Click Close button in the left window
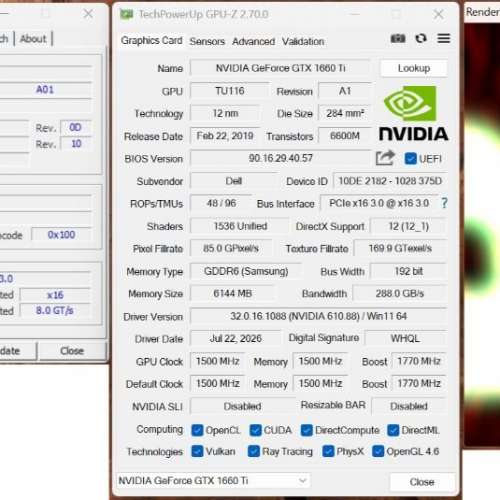Viewport: 500px width, 500px height. coord(72,351)
